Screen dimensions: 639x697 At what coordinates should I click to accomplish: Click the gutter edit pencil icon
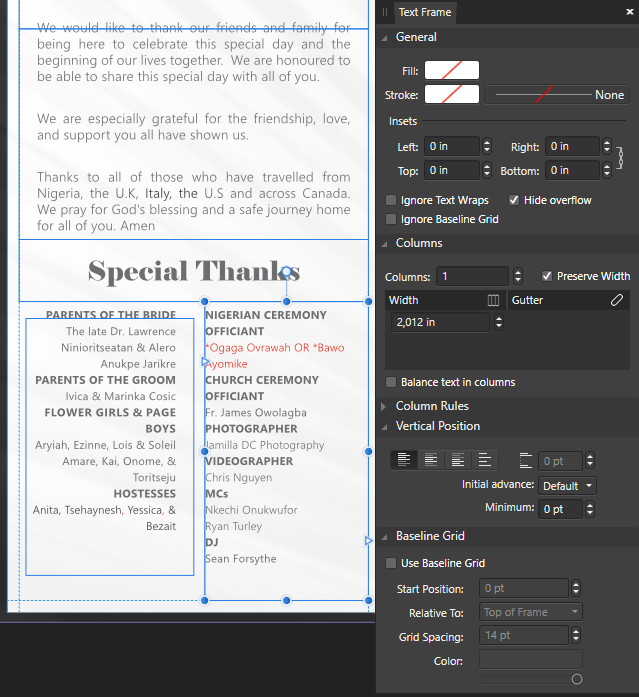click(x=617, y=300)
